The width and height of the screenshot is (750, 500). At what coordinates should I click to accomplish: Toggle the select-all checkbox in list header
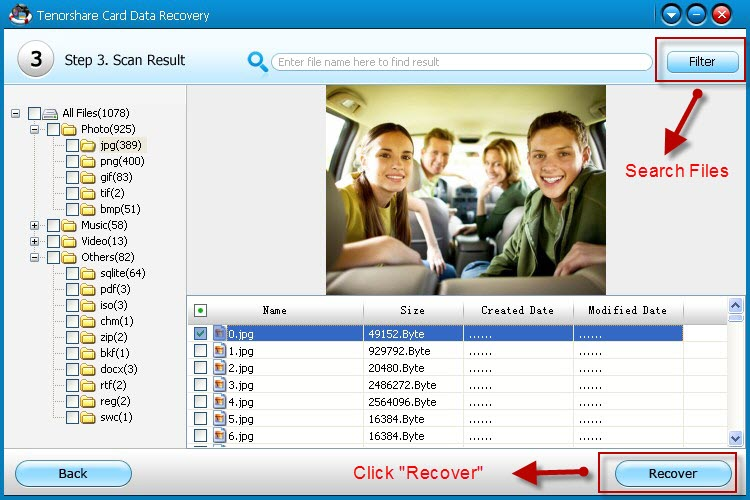pos(200,311)
